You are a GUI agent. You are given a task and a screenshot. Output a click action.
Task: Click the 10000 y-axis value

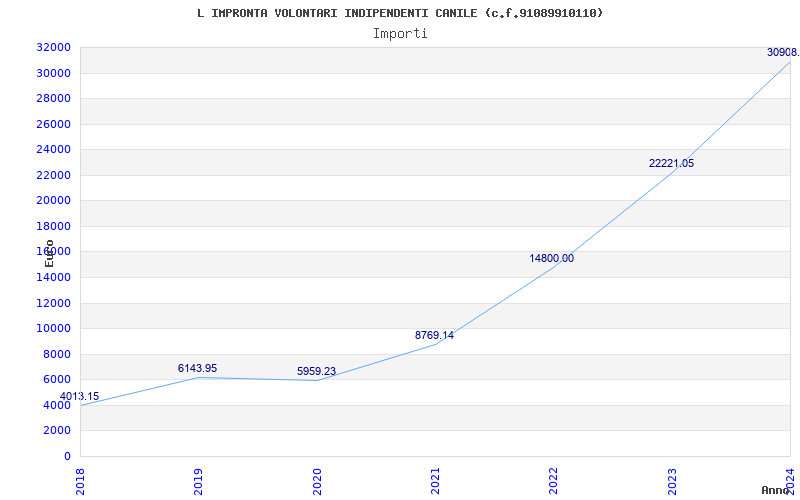pos(53,329)
